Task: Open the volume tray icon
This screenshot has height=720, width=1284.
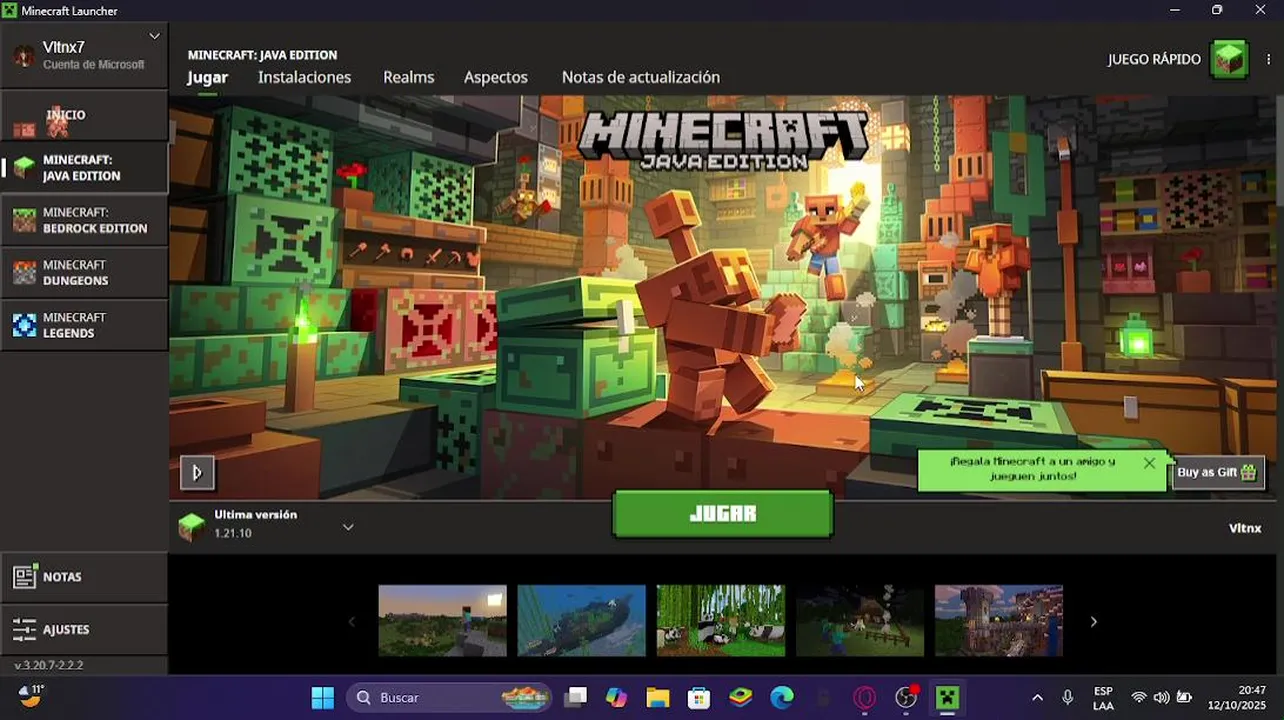Action: 1161,697
